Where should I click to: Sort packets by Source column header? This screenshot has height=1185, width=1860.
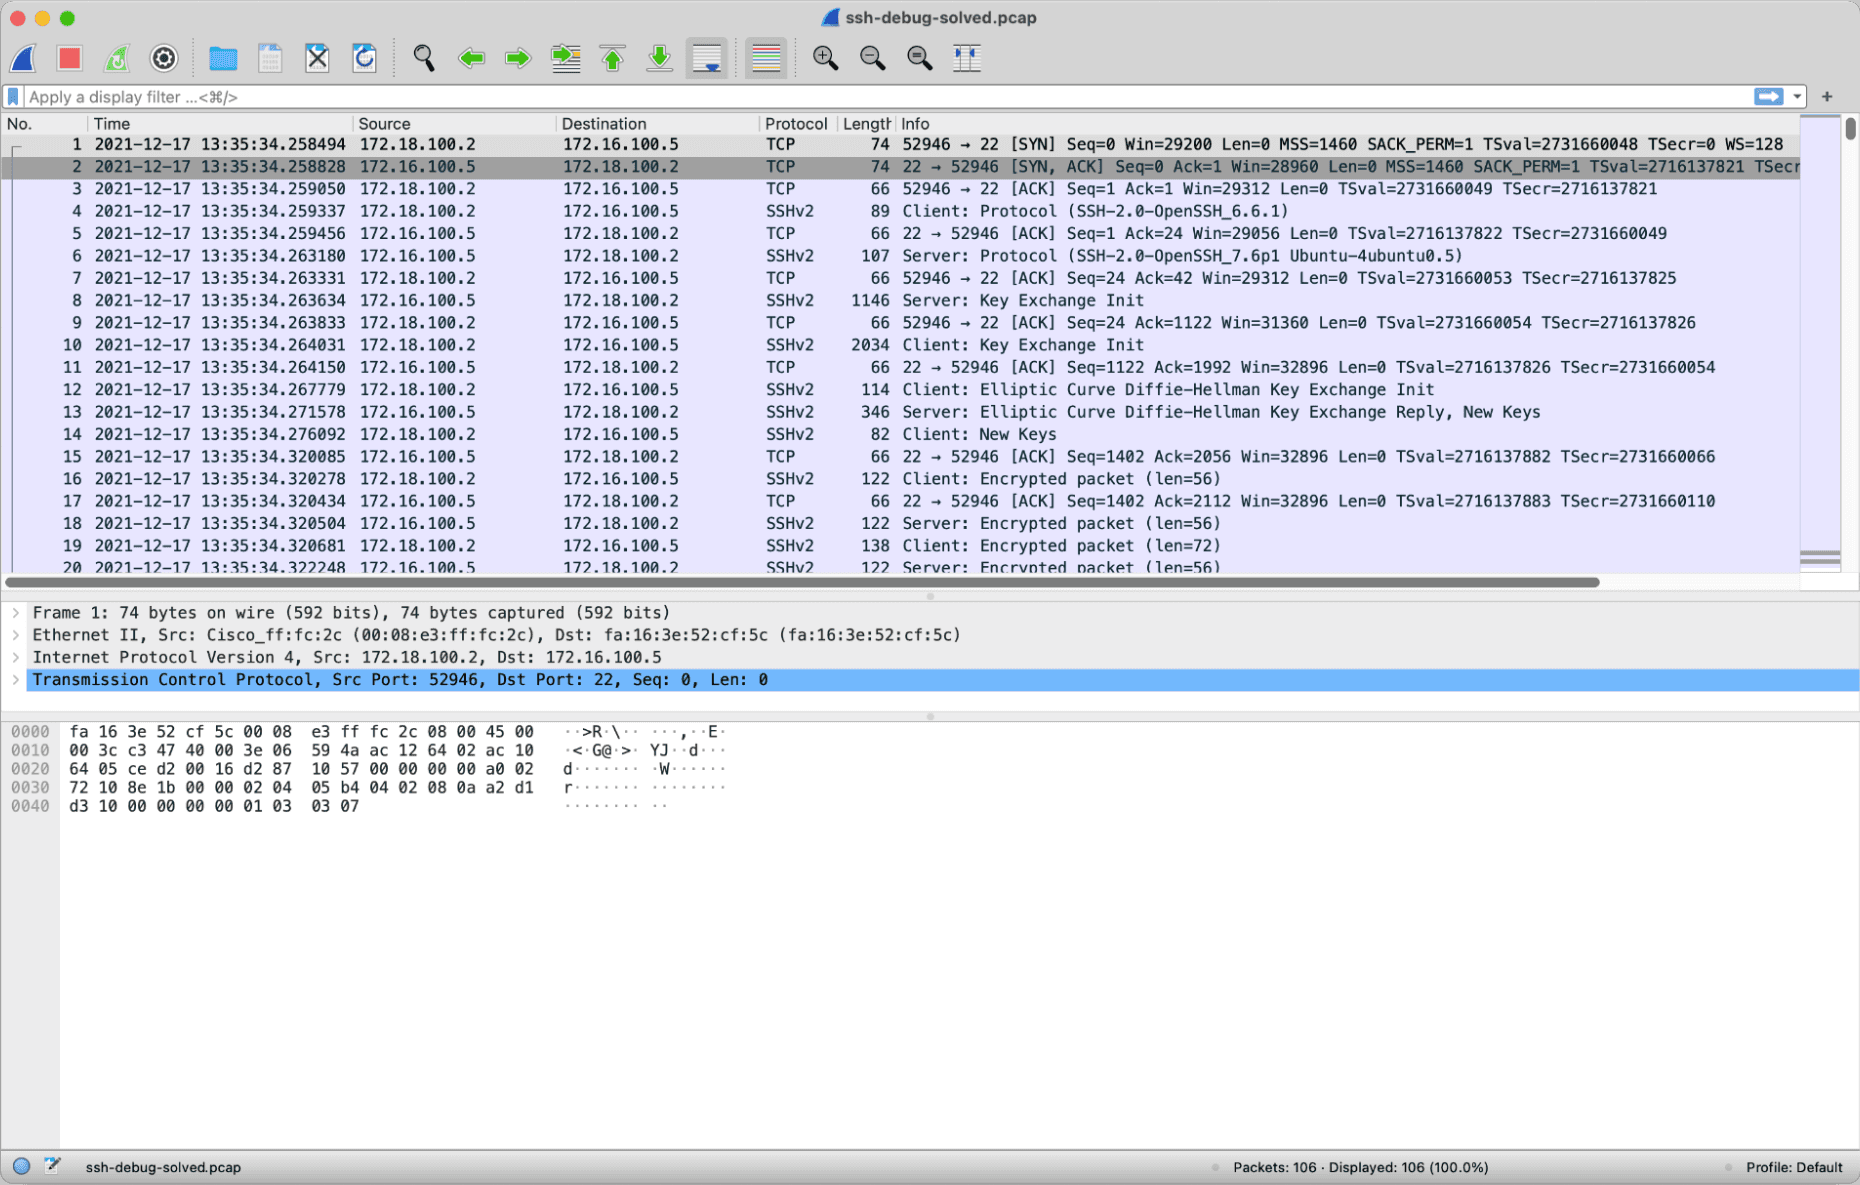pyautogui.click(x=385, y=124)
